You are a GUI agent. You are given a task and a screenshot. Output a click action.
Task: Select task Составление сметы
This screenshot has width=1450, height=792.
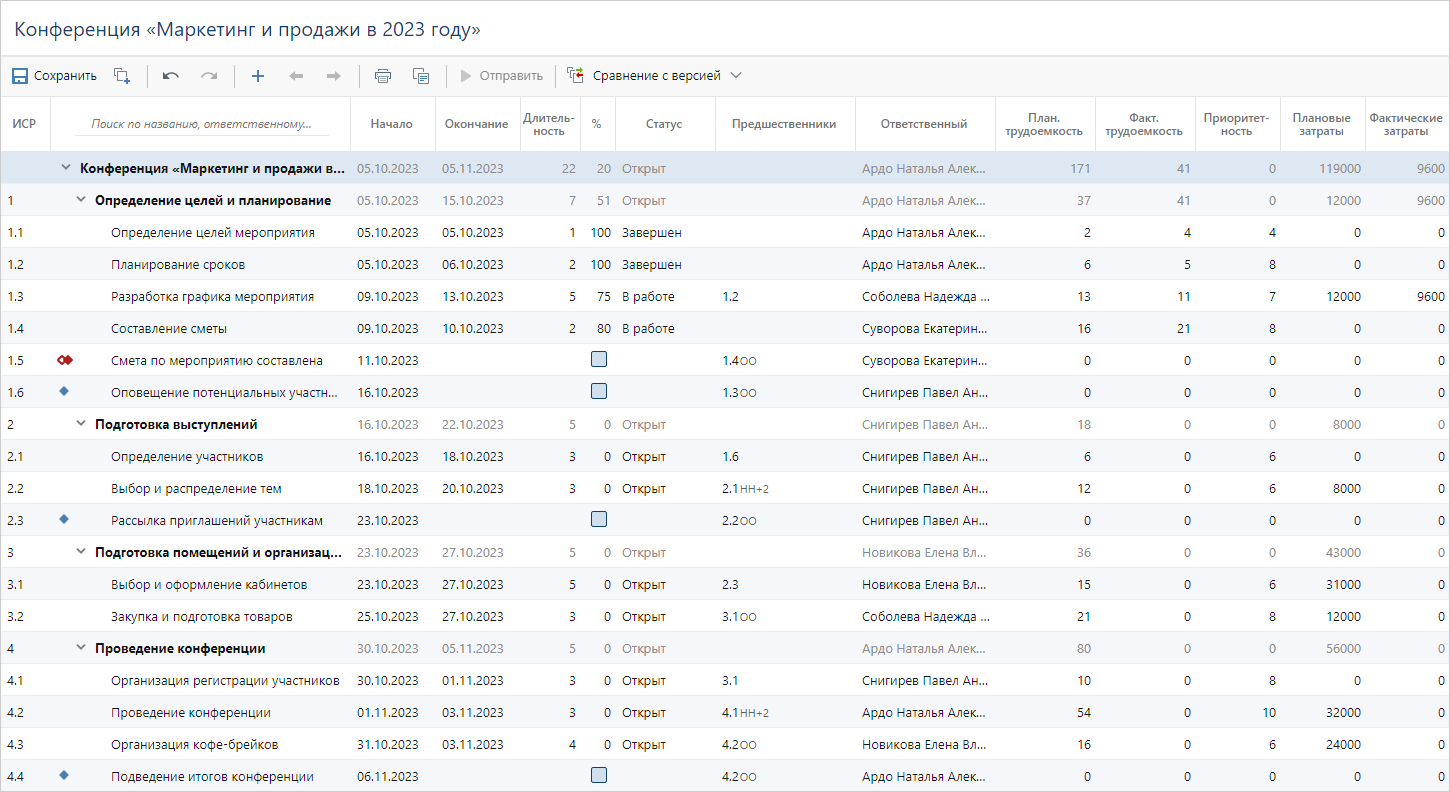coord(169,328)
